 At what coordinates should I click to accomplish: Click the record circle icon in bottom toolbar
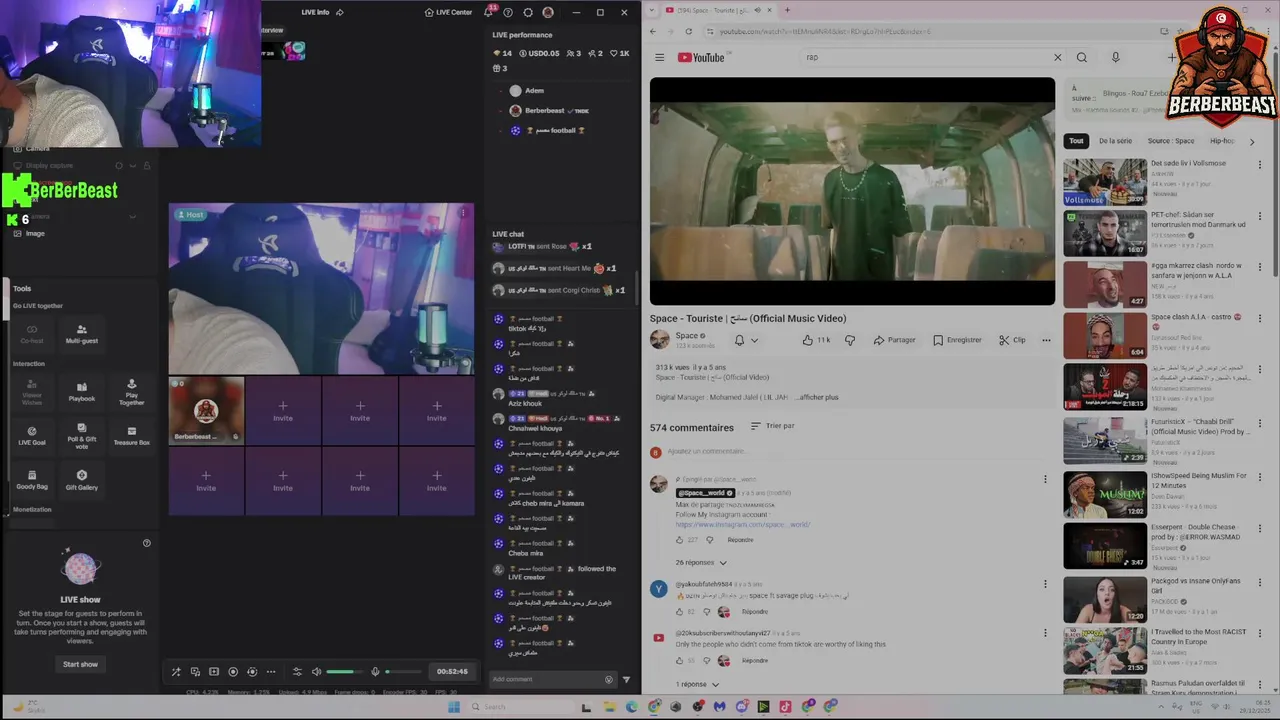[233, 672]
